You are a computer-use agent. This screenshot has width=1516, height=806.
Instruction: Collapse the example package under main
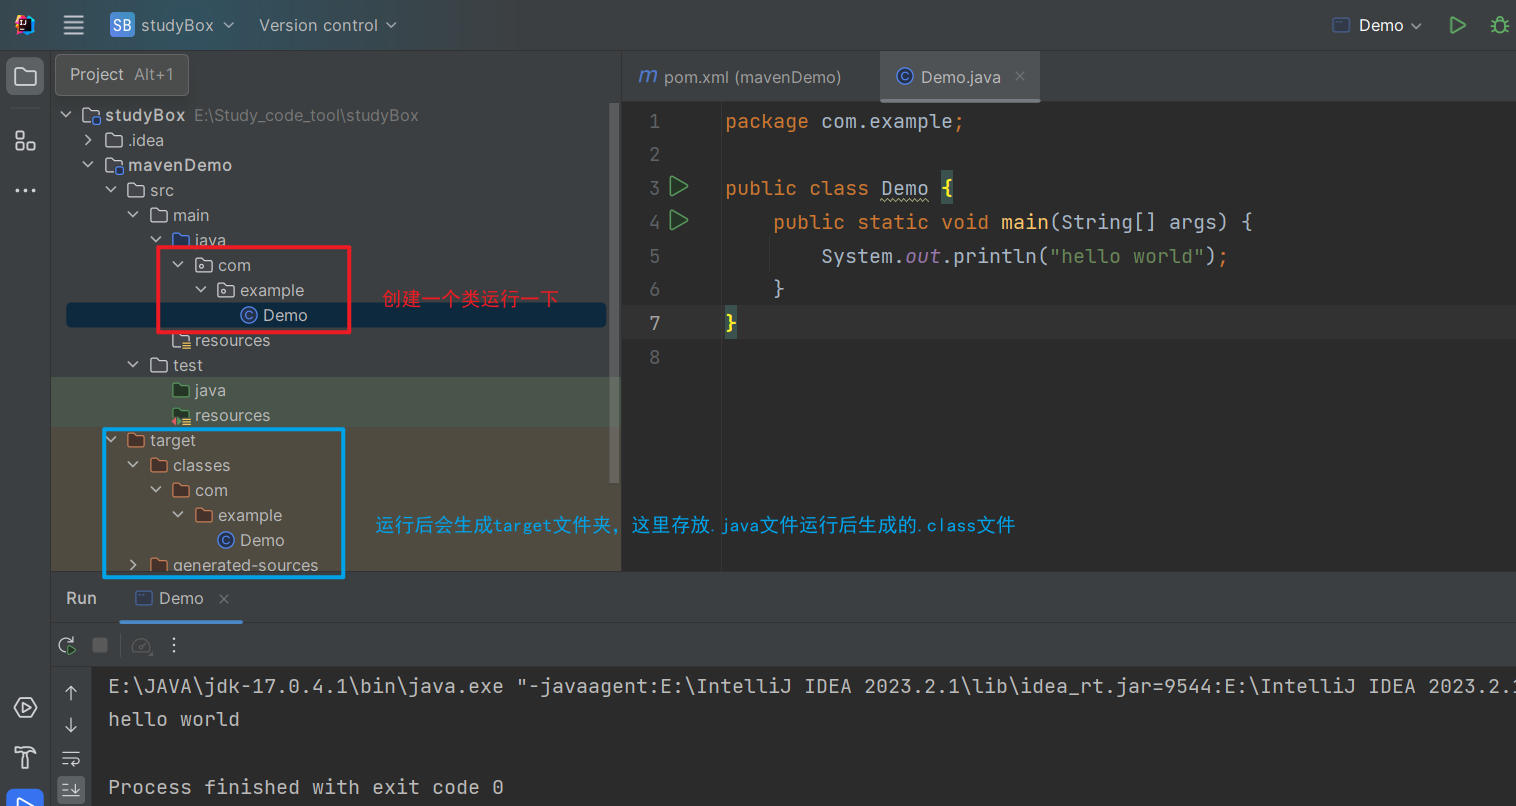click(201, 290)
